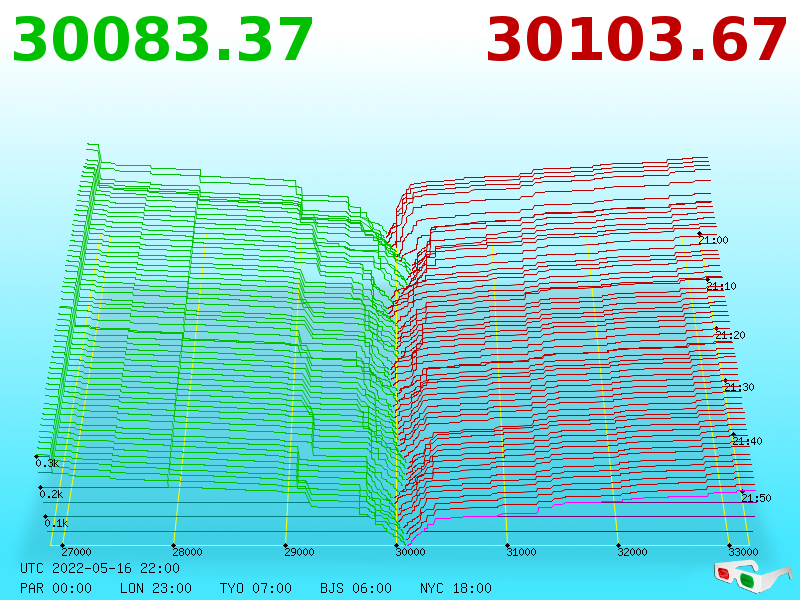
Task: Click the 32000 price axis label
Action: click(632, 552)
